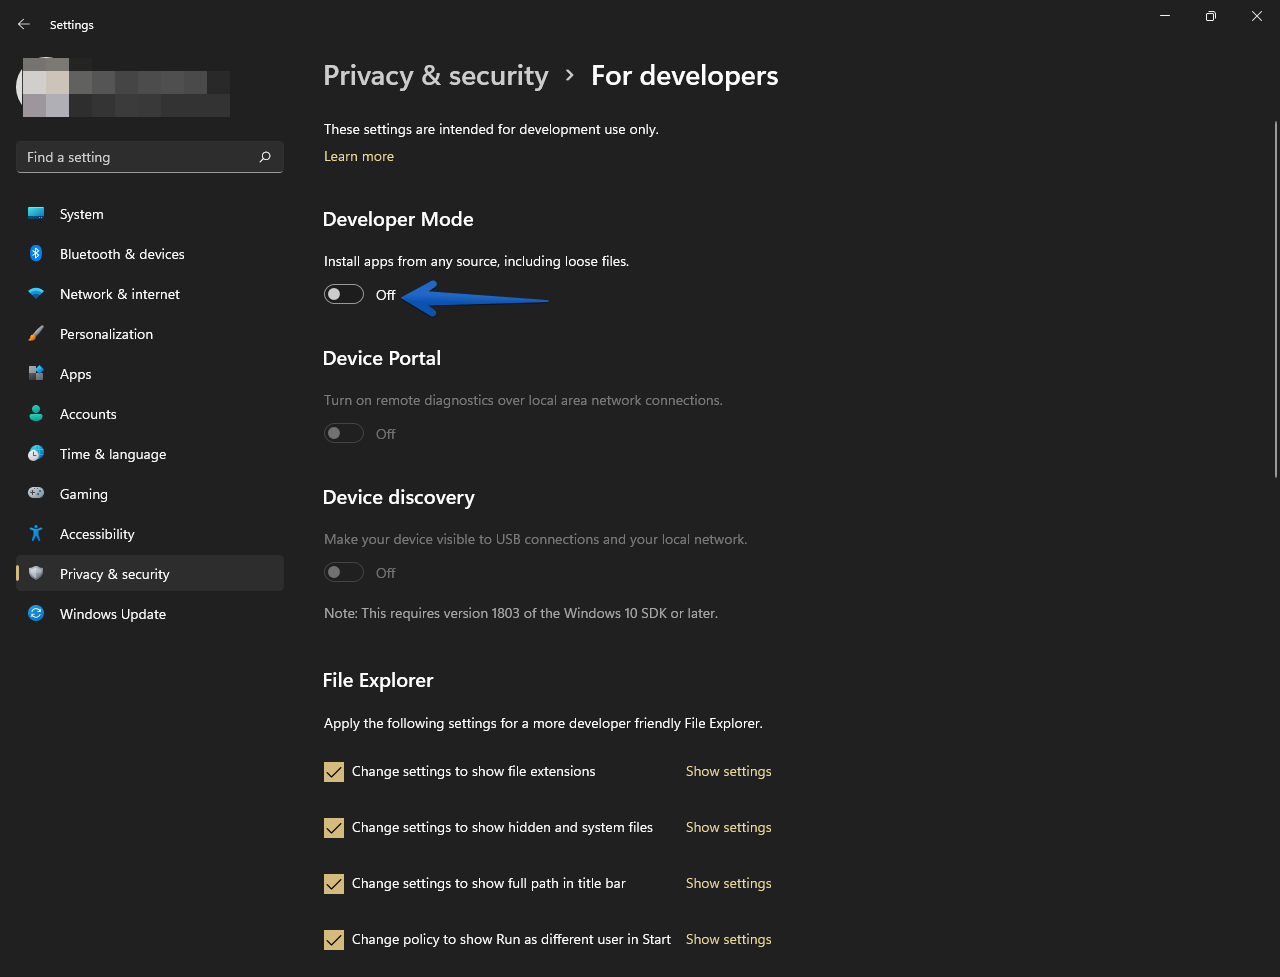The height and width of the screenshot is (977, 1280).
Task: Go back to Privacy & security breadcrumb
Action: 436,76
